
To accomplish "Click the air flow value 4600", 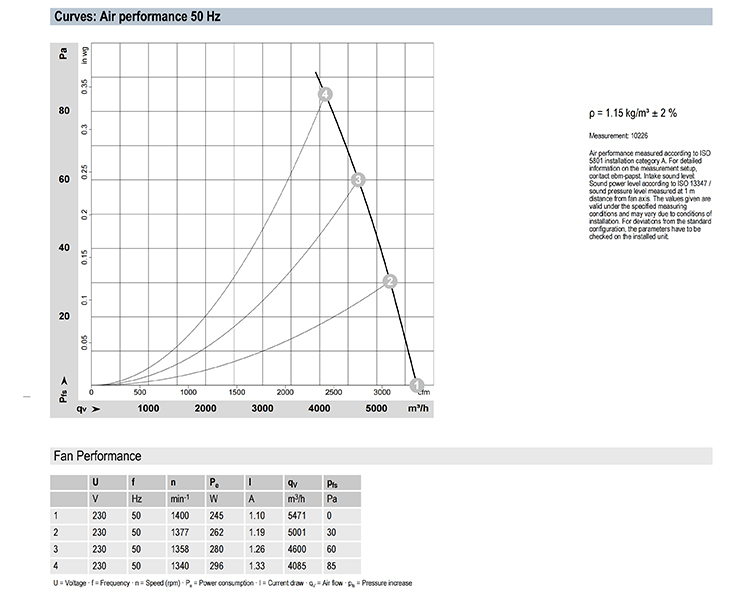I will click(297, 549).
